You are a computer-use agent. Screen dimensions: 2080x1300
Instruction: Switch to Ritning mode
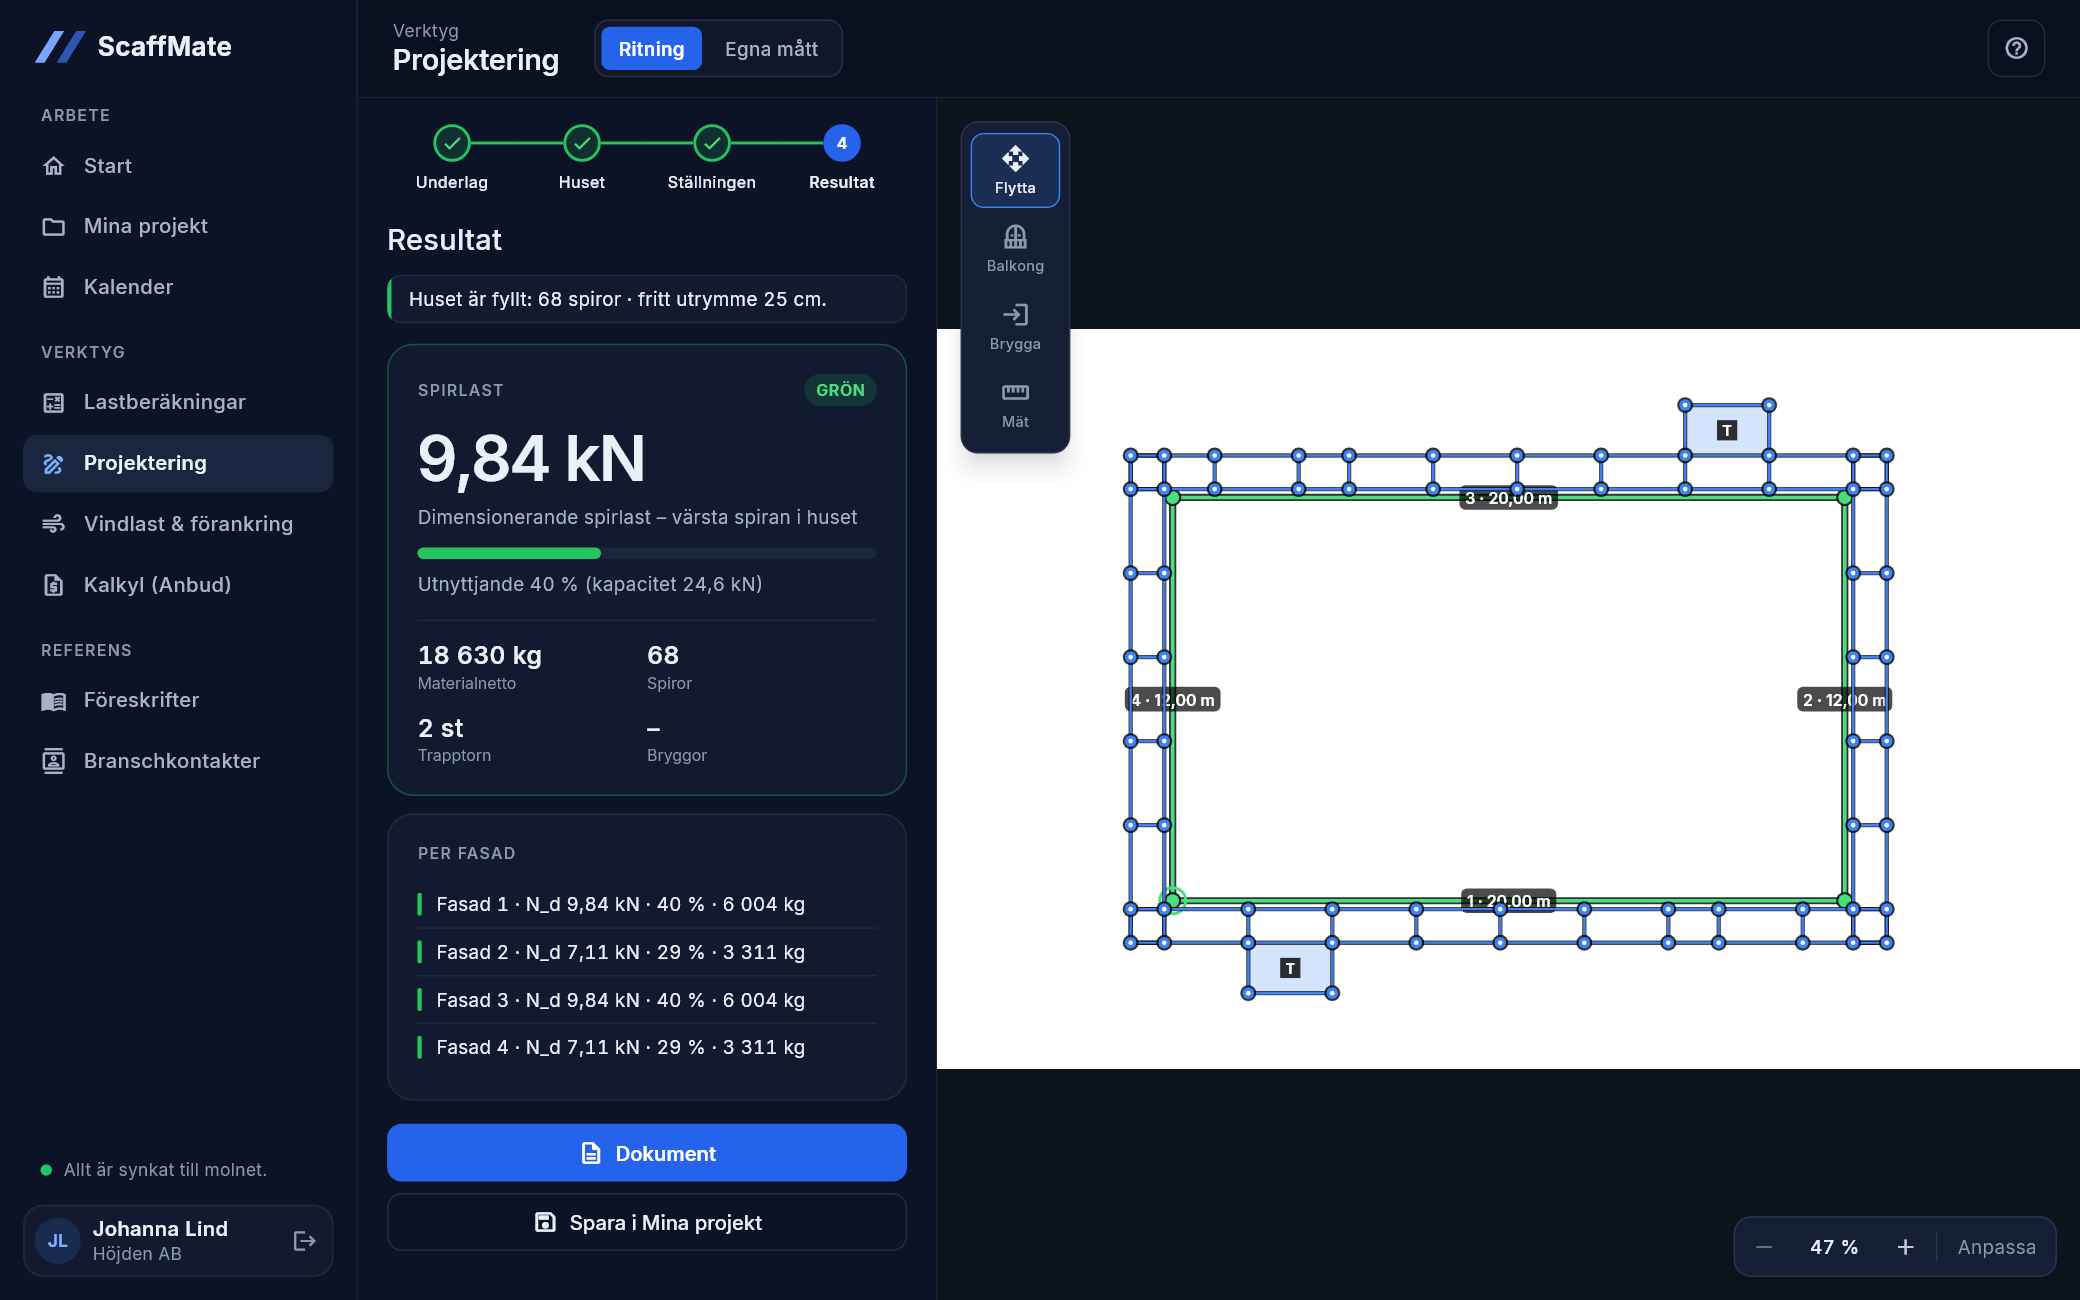click(651, 49)
